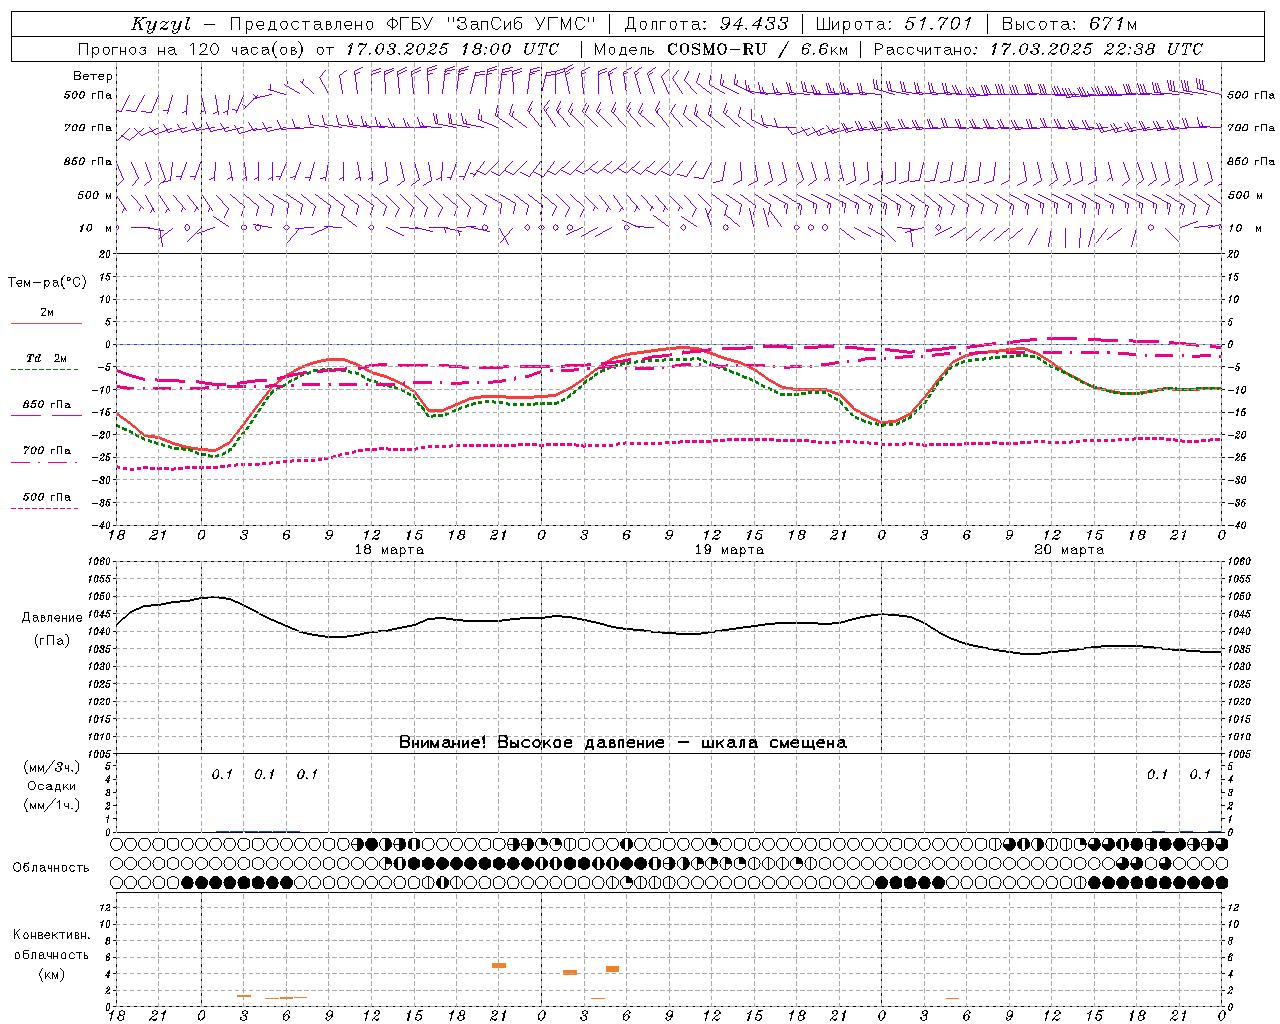Click the Kyzyl station title
The image size is (1280, 1024).
(161, 24)
